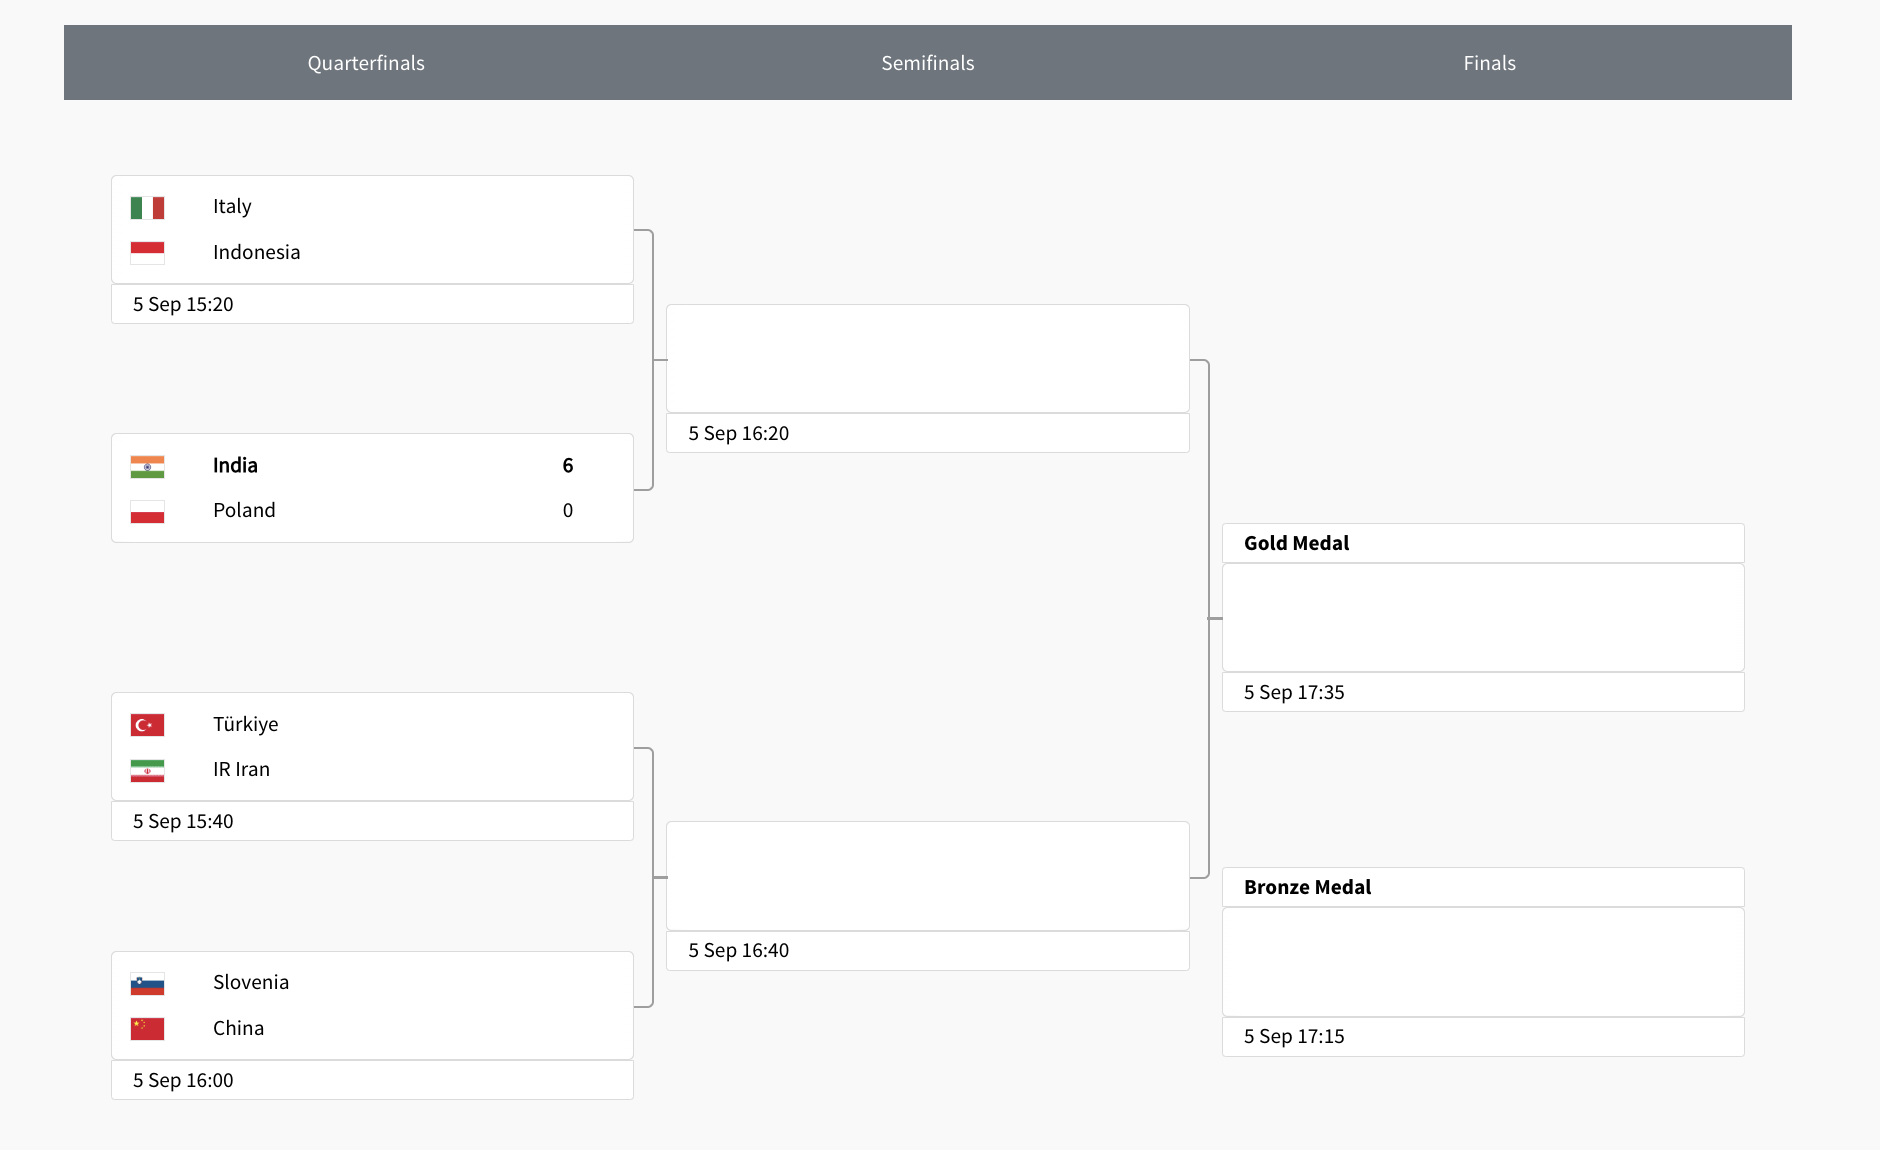Viewport: 1880px width, 1150px height.
Task: Click the Türkiye team name
Action: click(245, 724)
